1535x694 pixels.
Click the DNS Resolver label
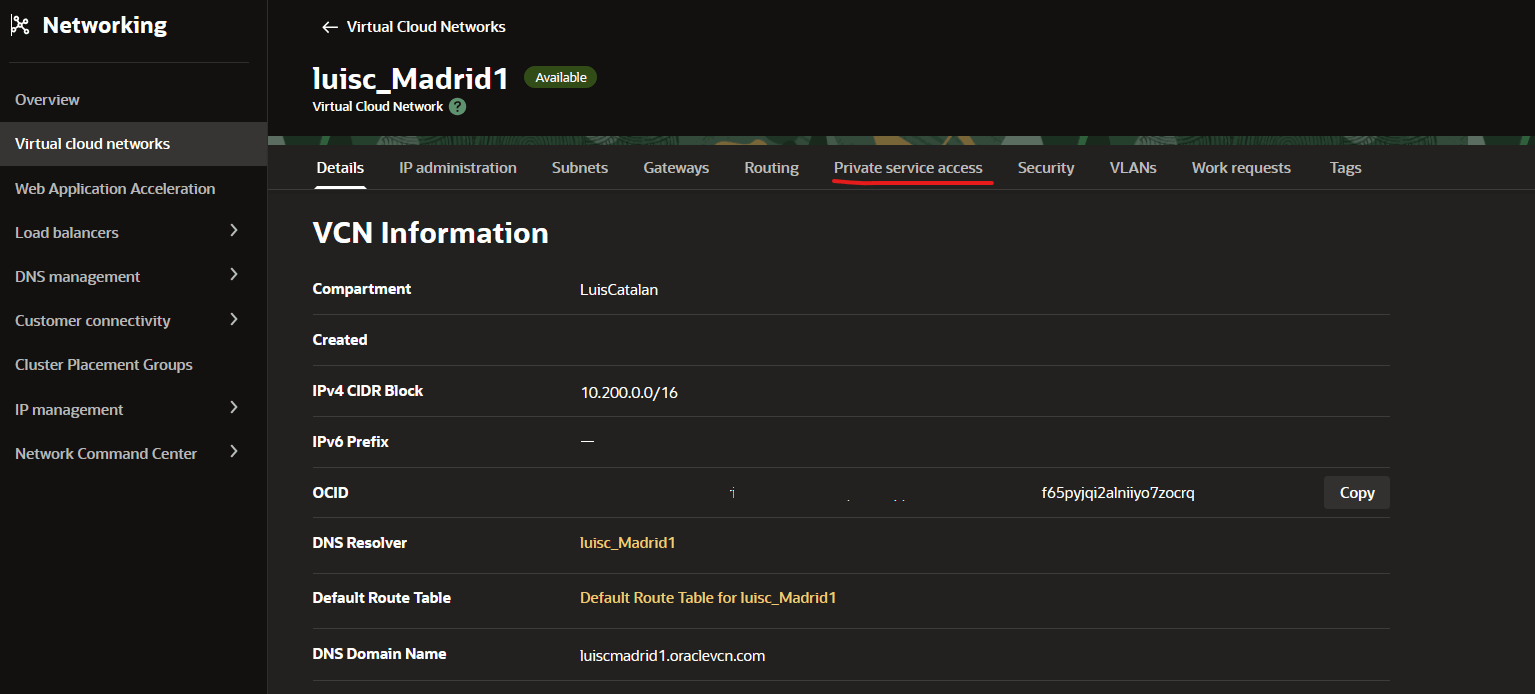360,543
